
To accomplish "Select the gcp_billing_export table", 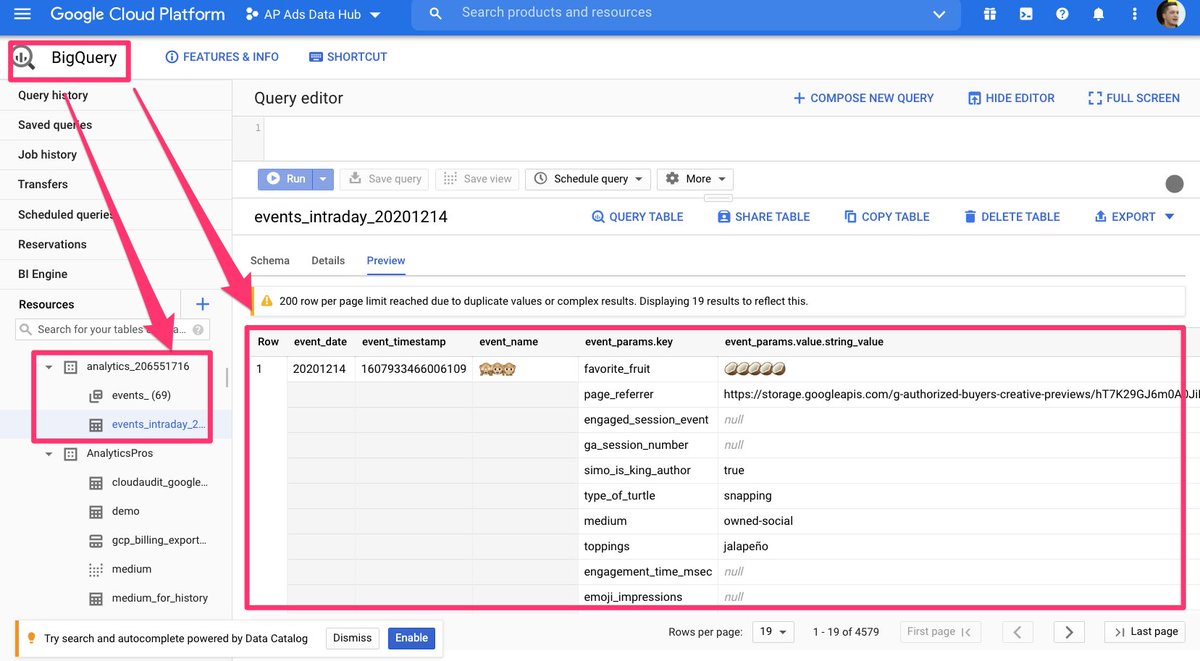I will [x=158, y=541].
